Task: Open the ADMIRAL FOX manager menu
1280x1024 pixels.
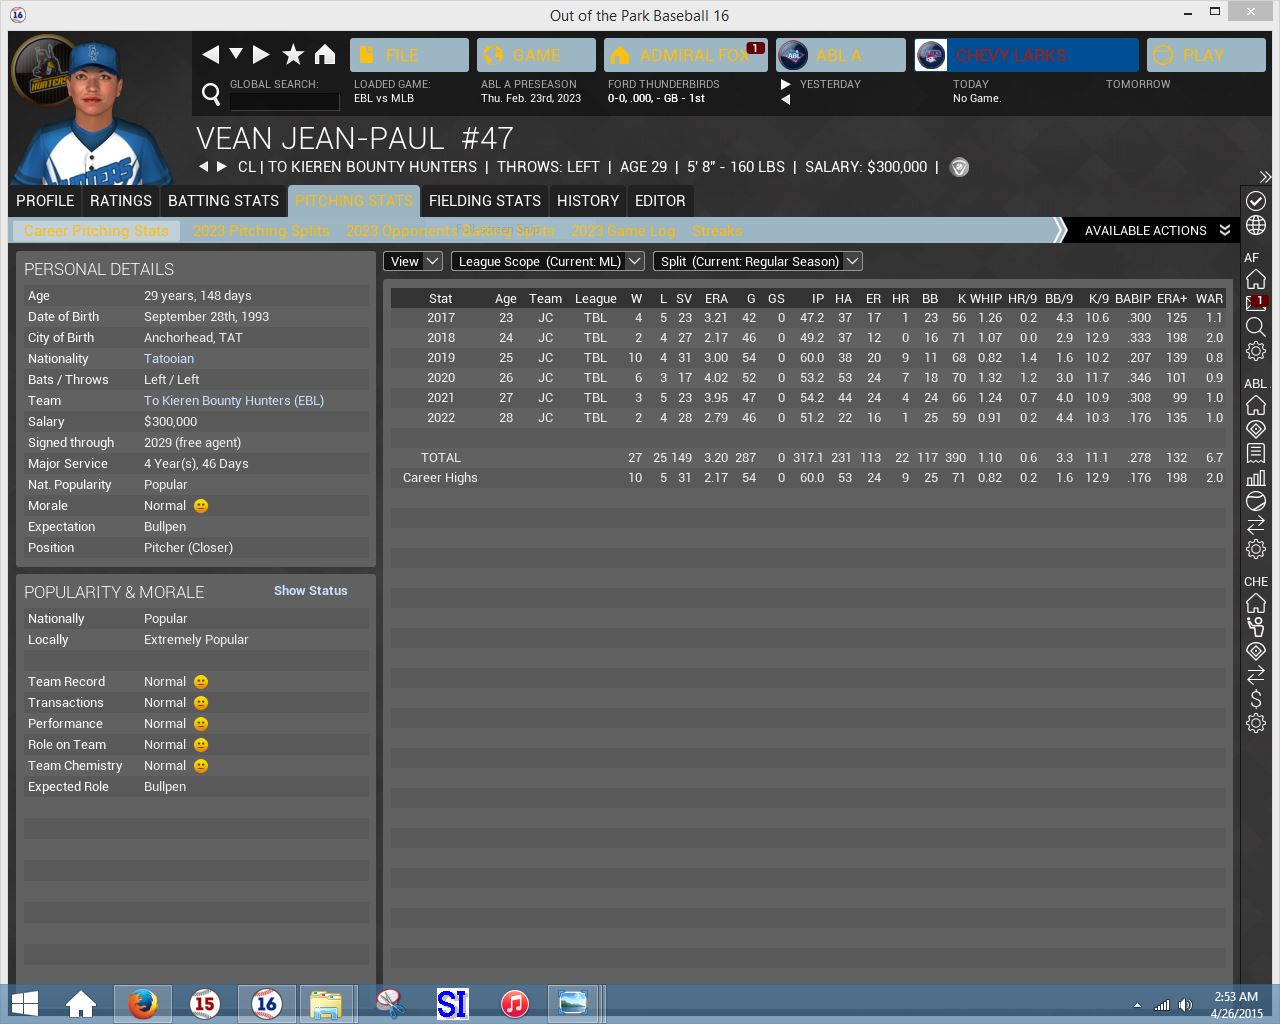Action: pos(686,55)
